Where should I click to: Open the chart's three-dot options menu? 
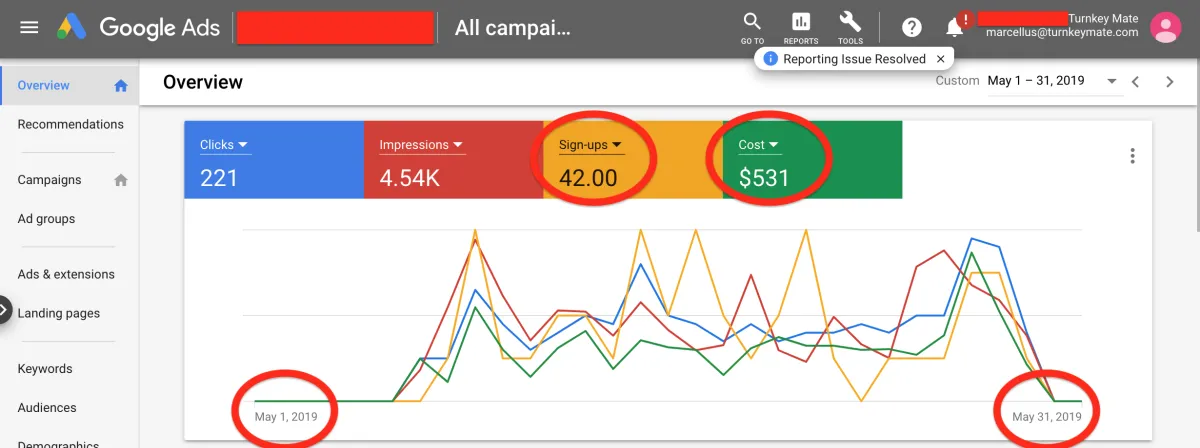click(1132, 156)
